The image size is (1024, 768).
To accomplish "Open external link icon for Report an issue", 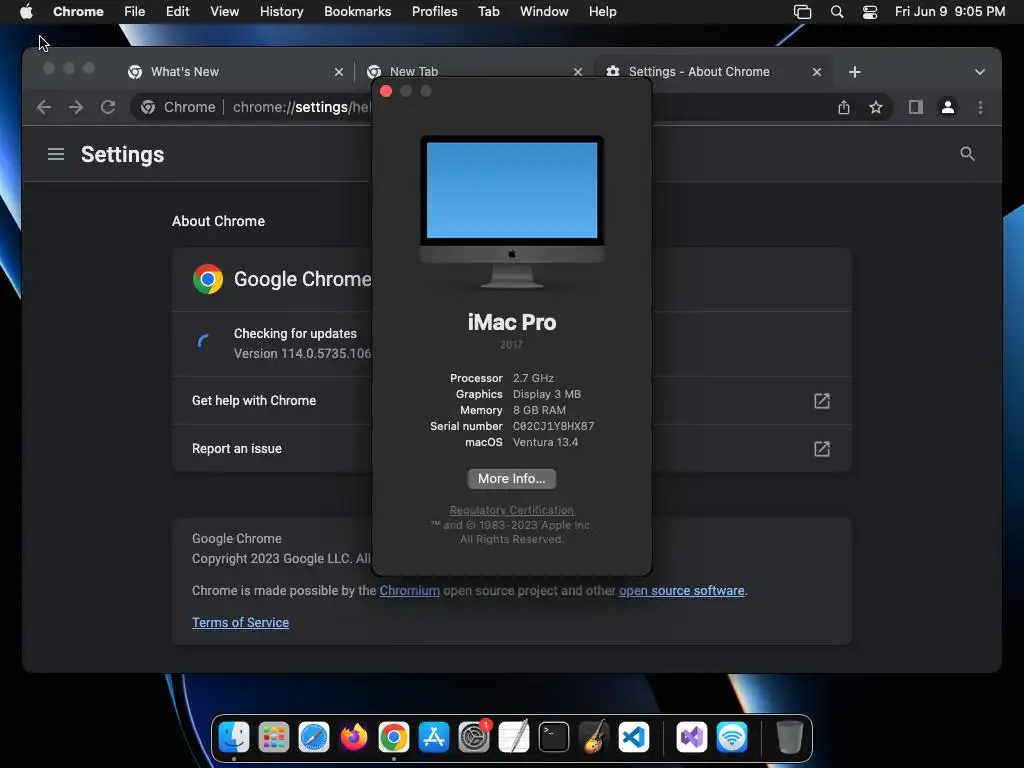I will click(822, 449).
